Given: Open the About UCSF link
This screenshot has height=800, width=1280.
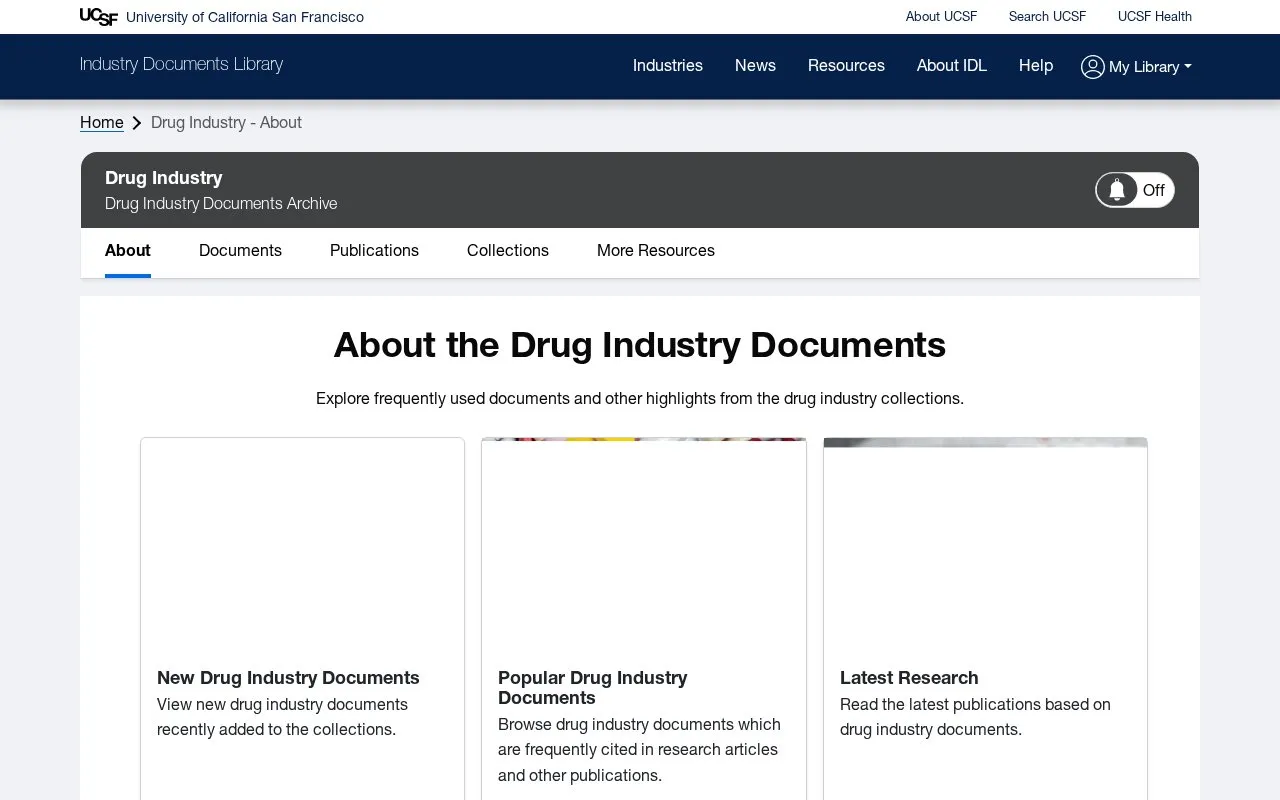Looking at the screenshot, I should click(941, 17).
